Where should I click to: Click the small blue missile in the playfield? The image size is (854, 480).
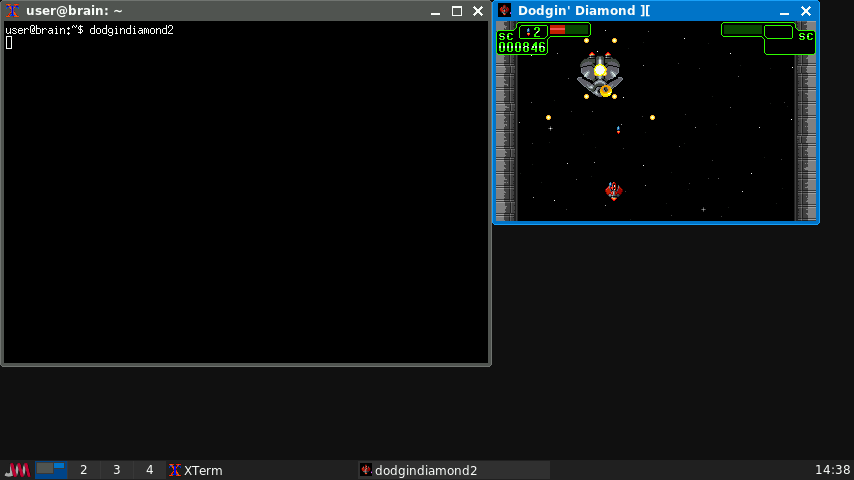pyautogui.click(x=618, y=129)
